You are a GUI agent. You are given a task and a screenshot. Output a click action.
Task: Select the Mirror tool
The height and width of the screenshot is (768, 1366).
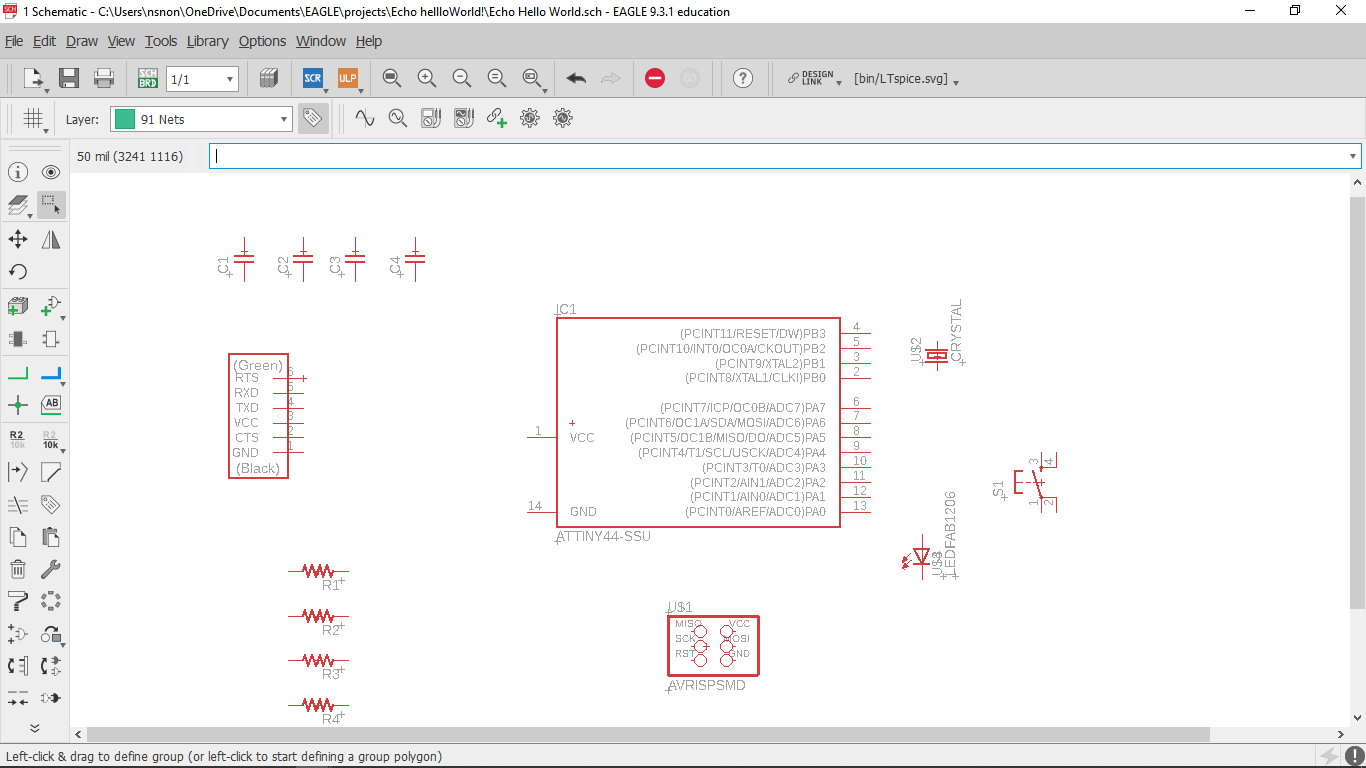pos(51,239)
